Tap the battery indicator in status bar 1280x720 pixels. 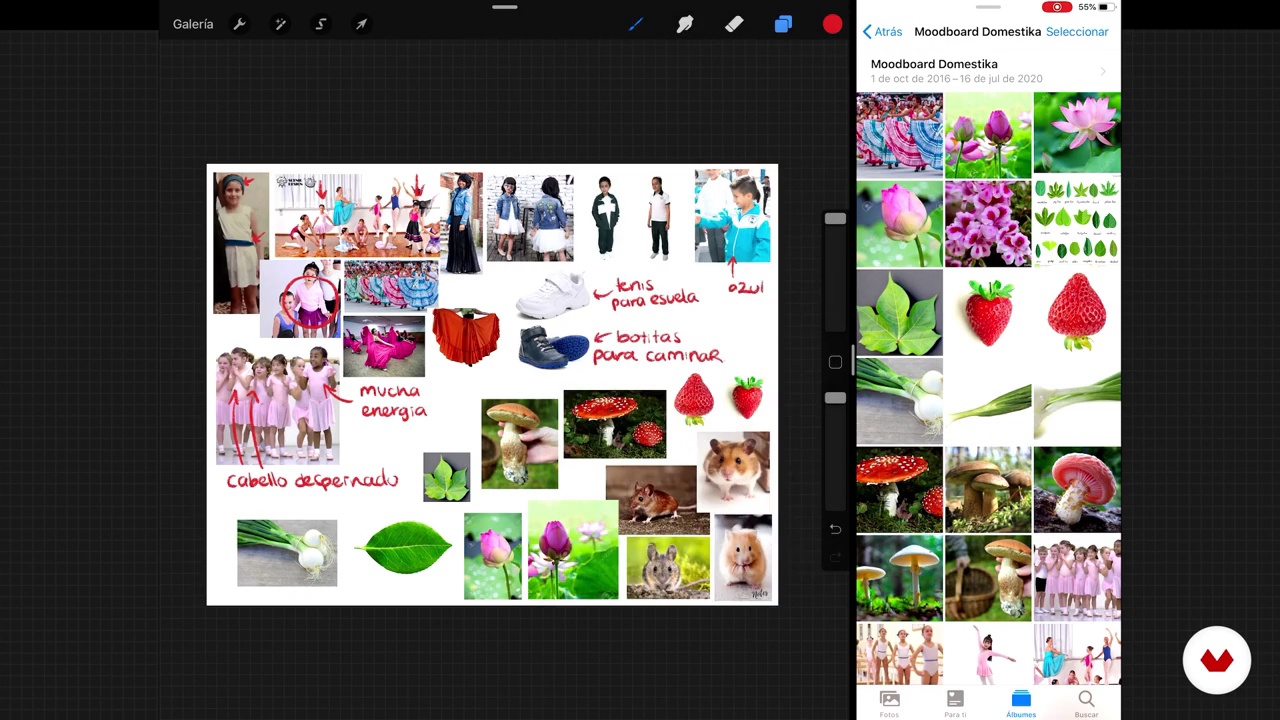(1105, 7)
